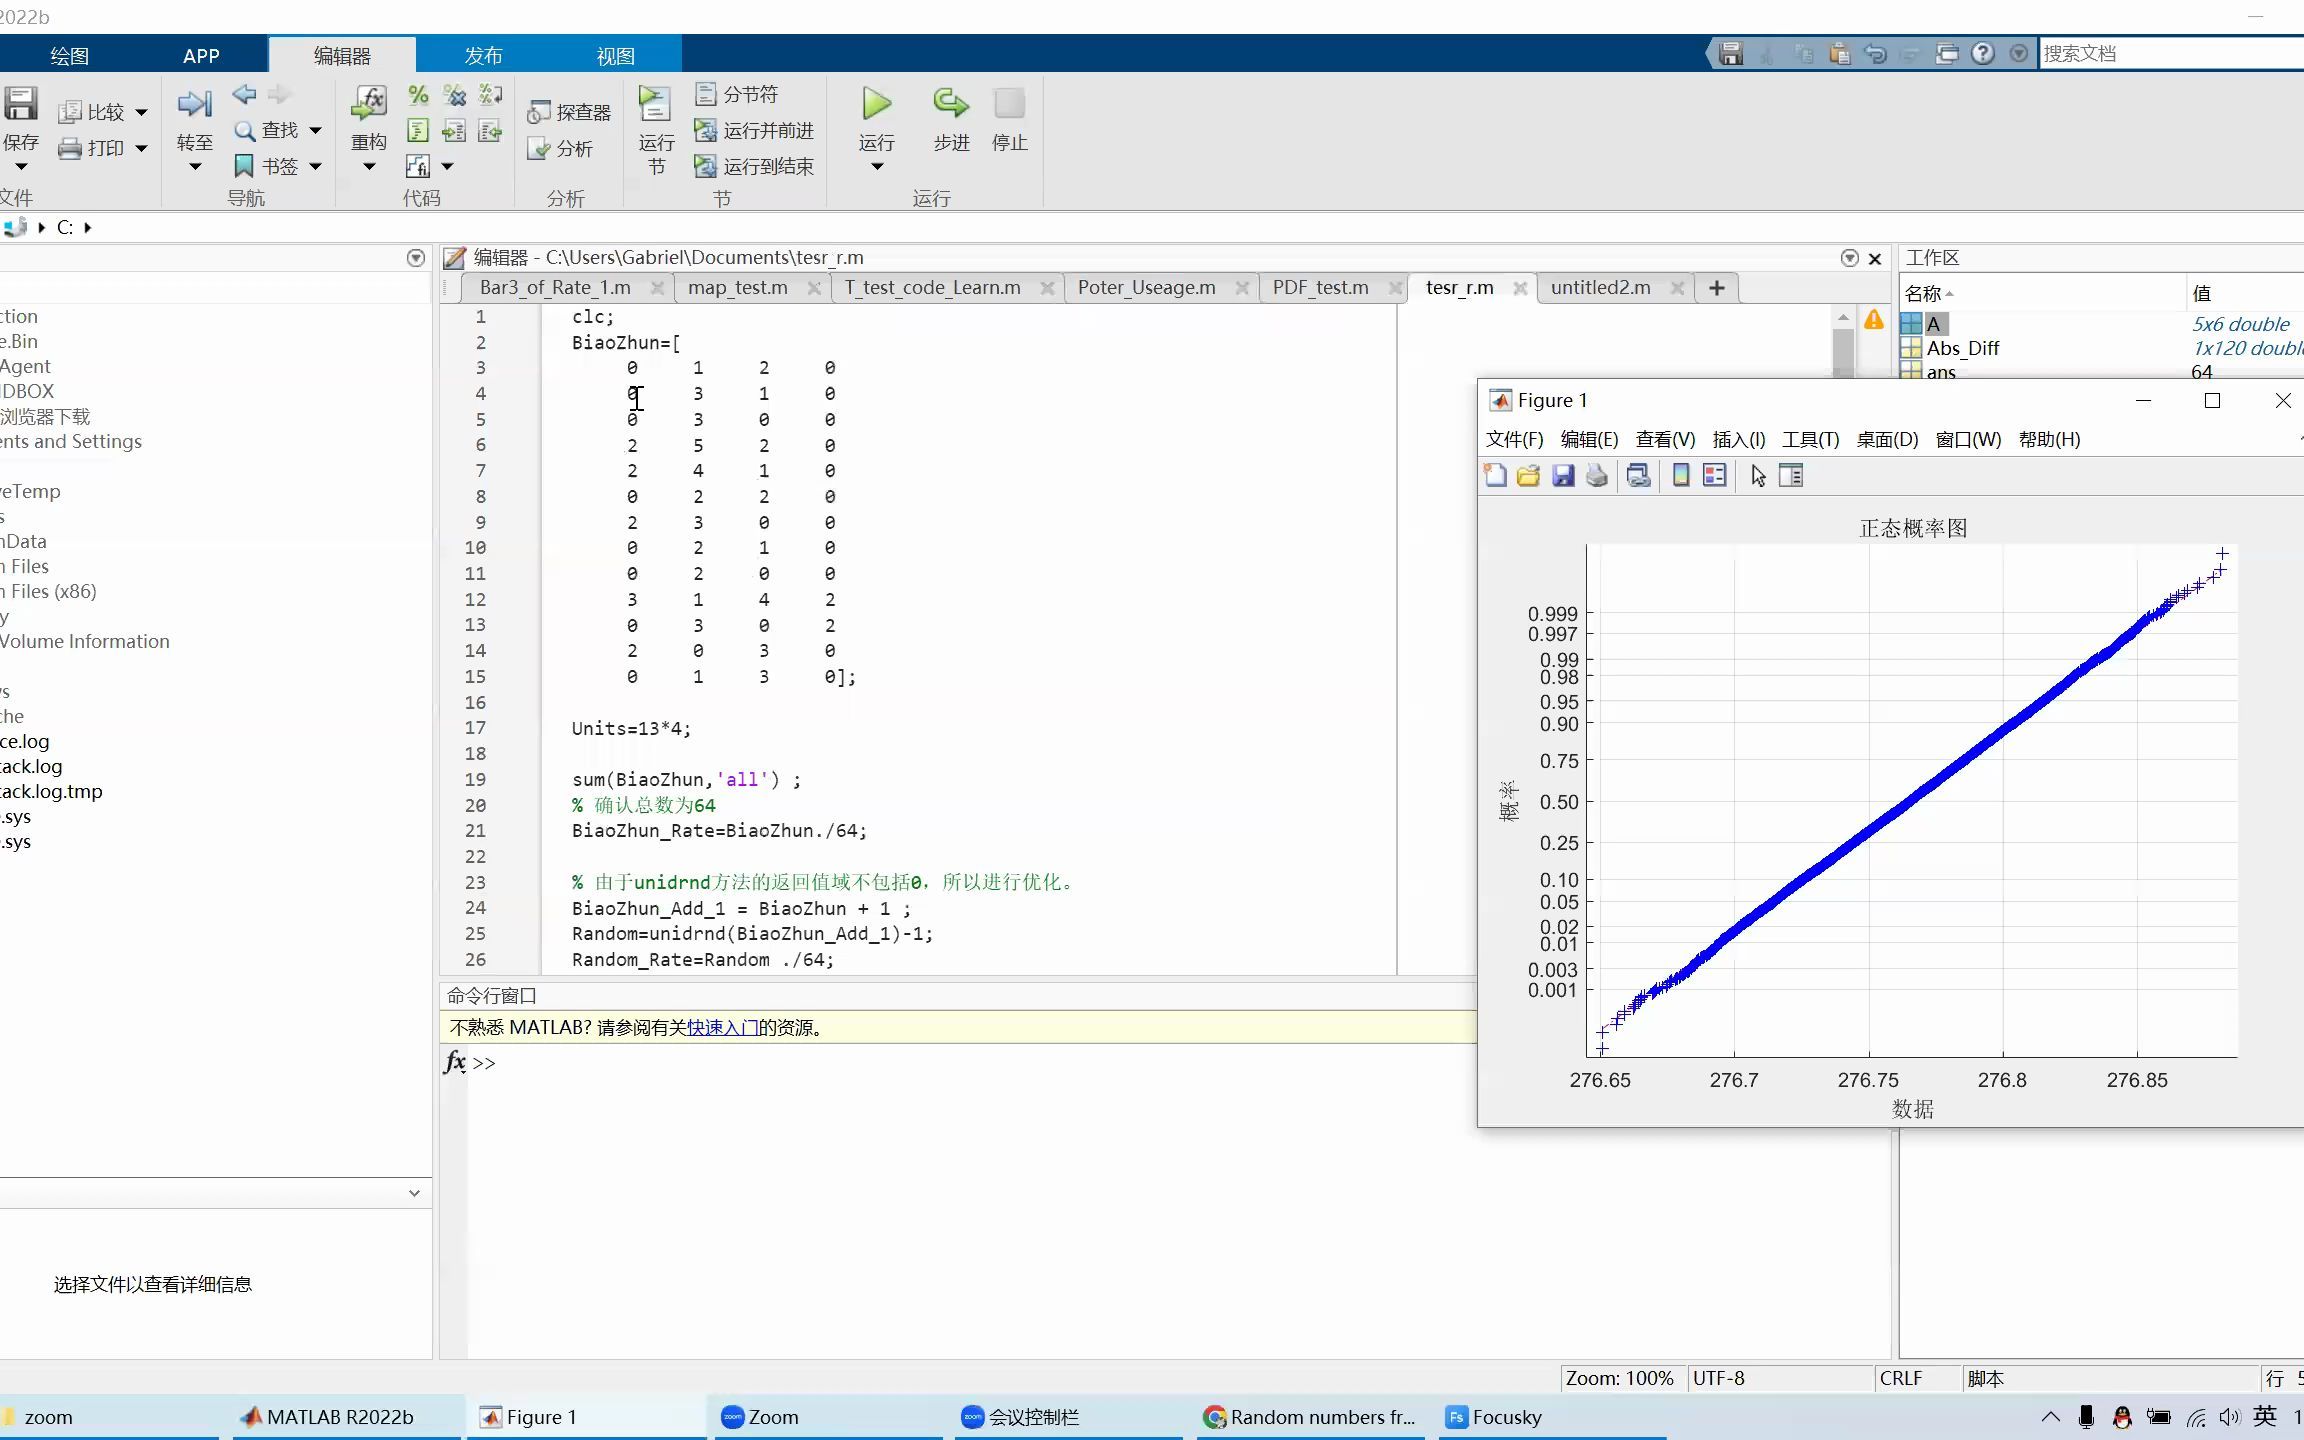This screenshot has height=1440, width=2304.
Task: Expand the Refactor dropdown arrow
Action: point(369,166)
